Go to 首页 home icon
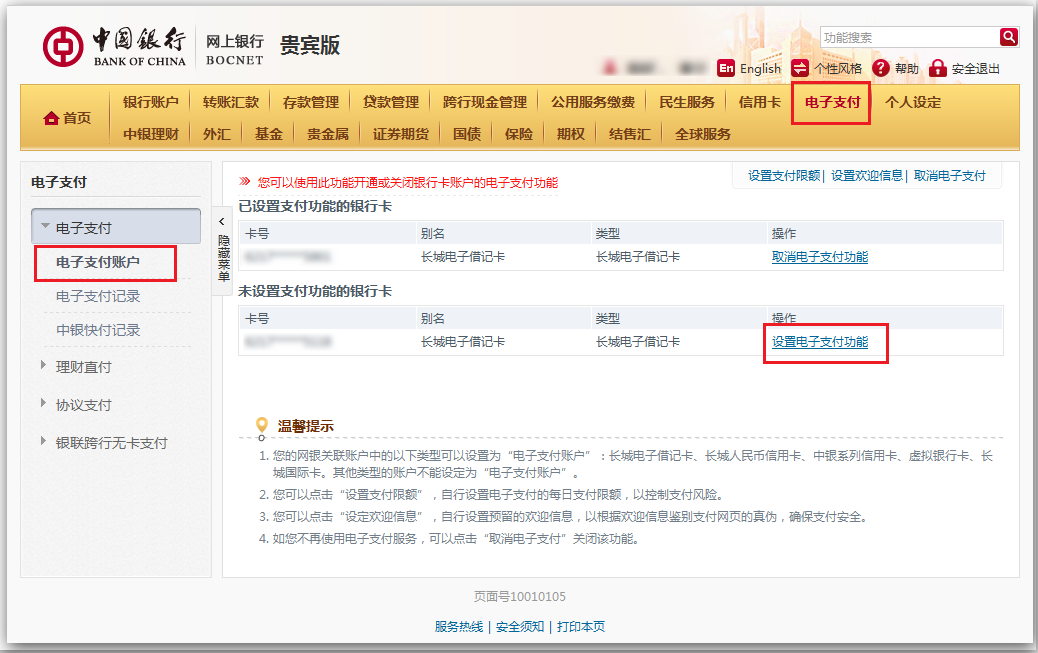 [51, 118]
